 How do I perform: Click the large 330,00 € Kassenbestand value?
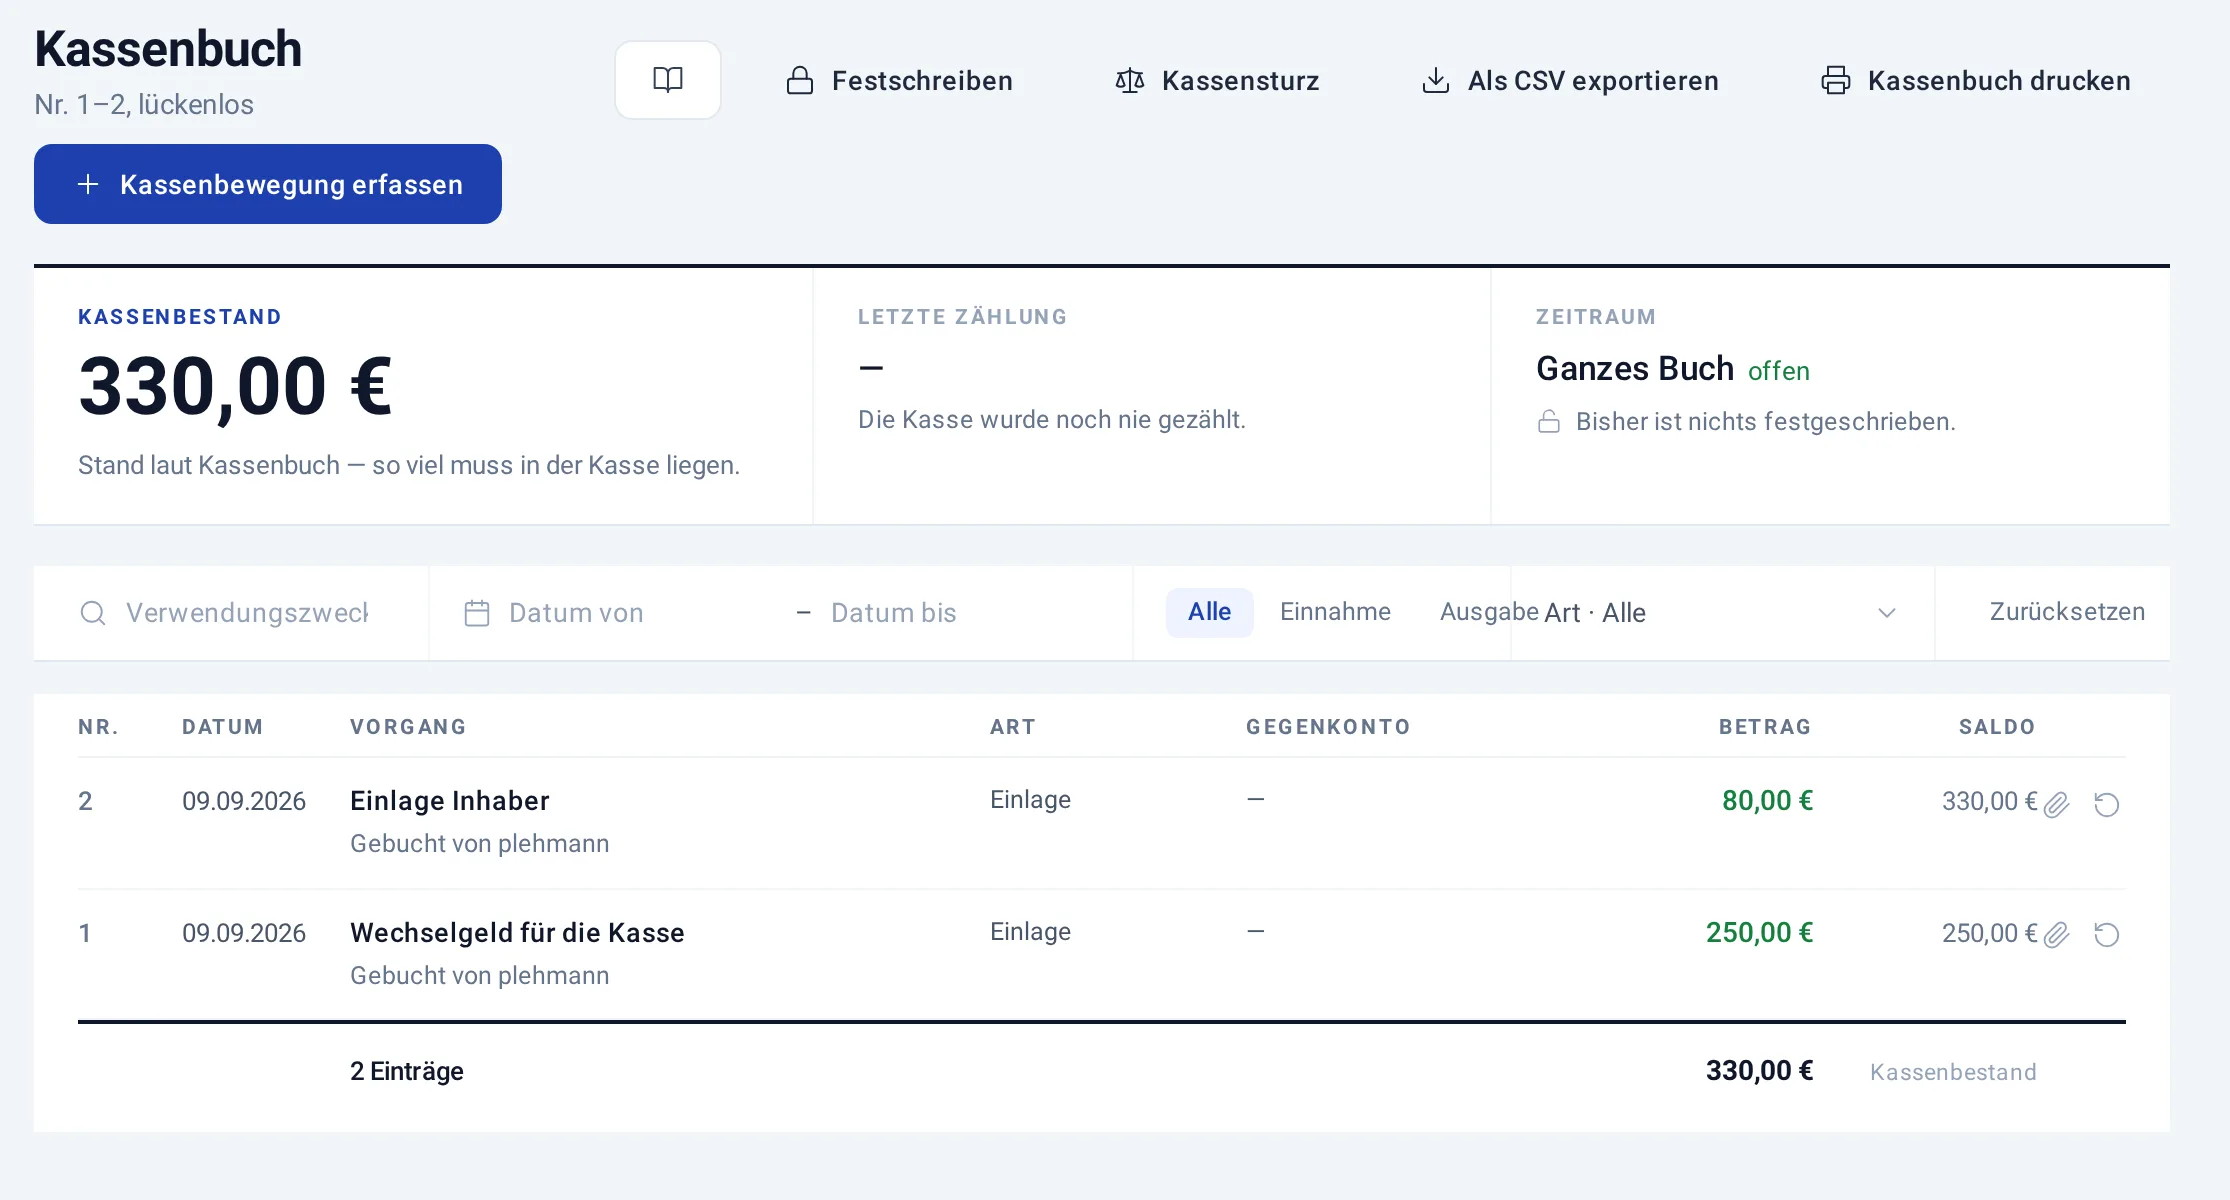coord(235,387)
